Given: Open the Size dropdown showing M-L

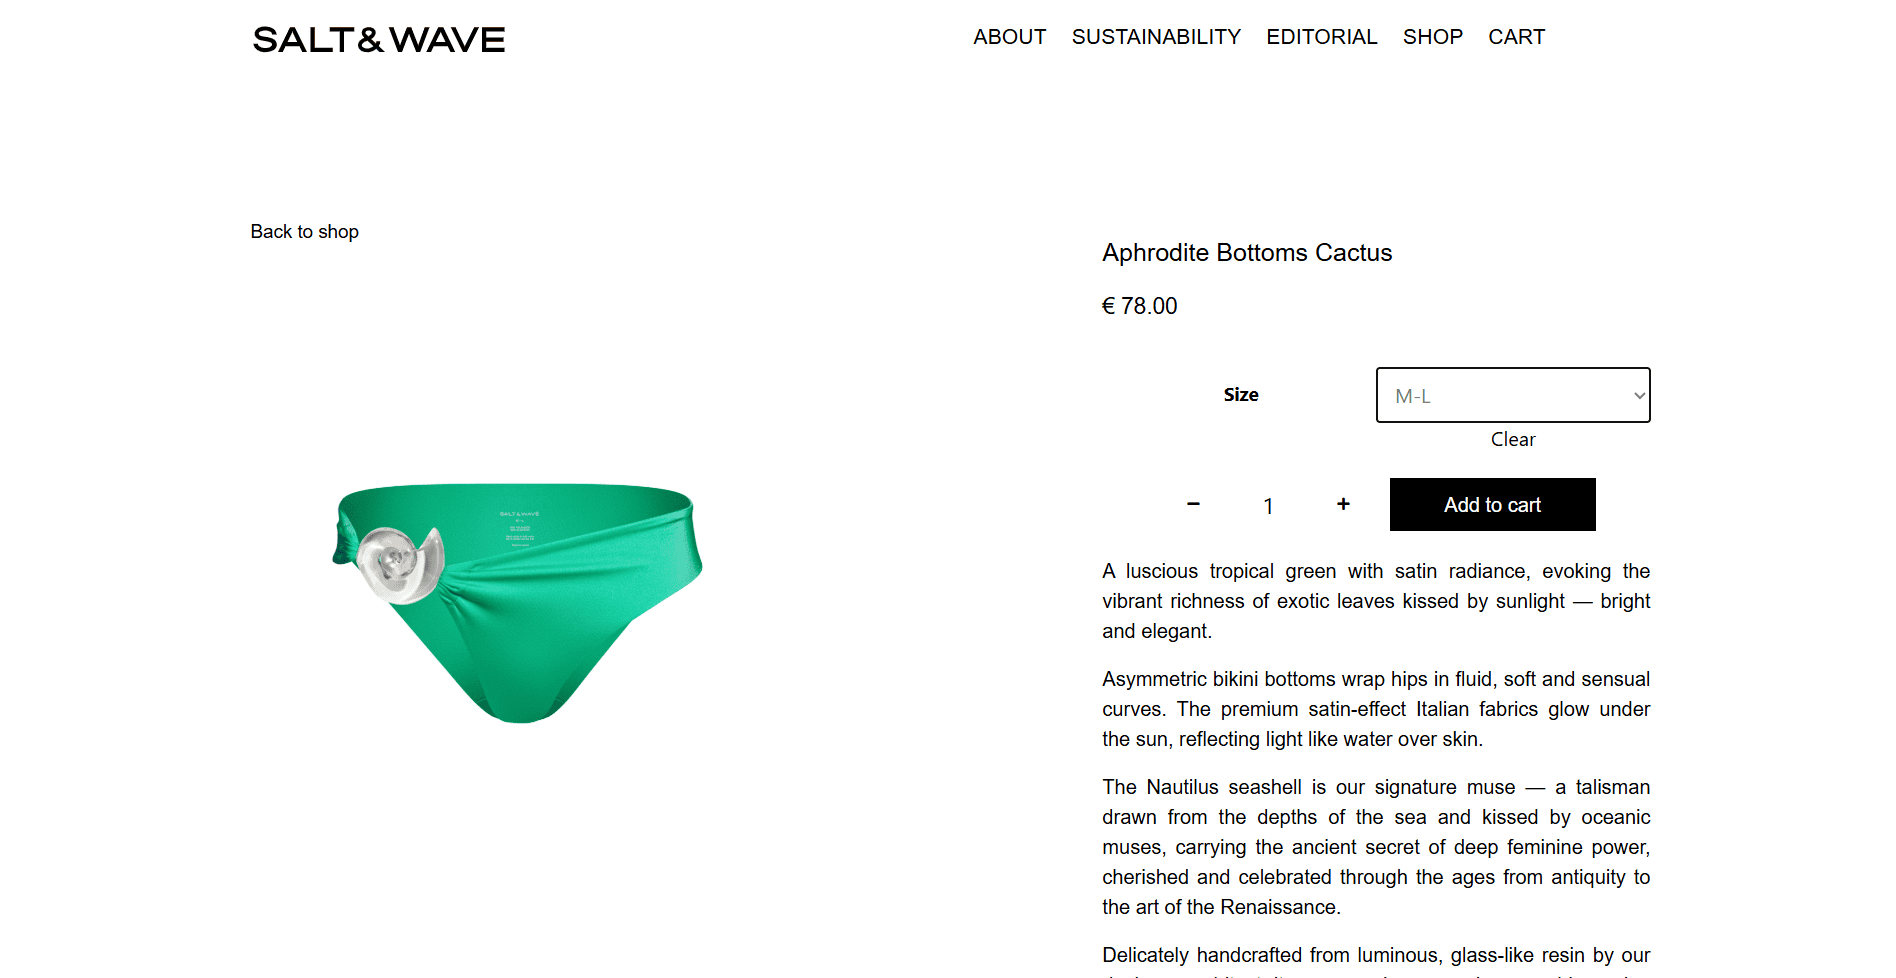Looking at the screenshot, I should (1513, 395).
